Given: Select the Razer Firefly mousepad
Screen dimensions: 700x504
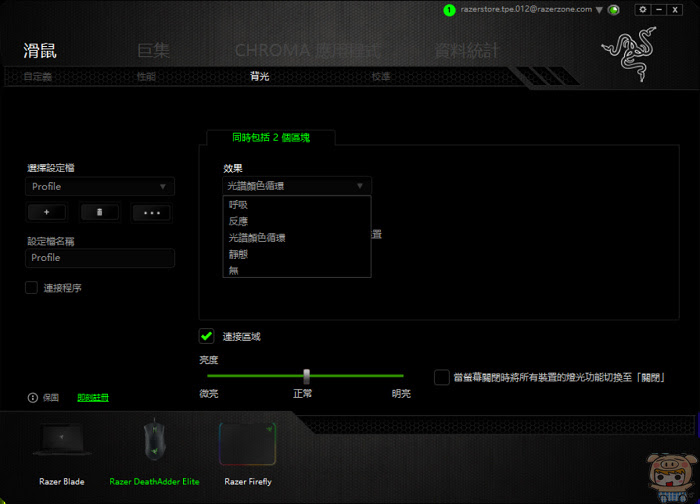Looking at the screenshot, I should [x=248, y=453].
